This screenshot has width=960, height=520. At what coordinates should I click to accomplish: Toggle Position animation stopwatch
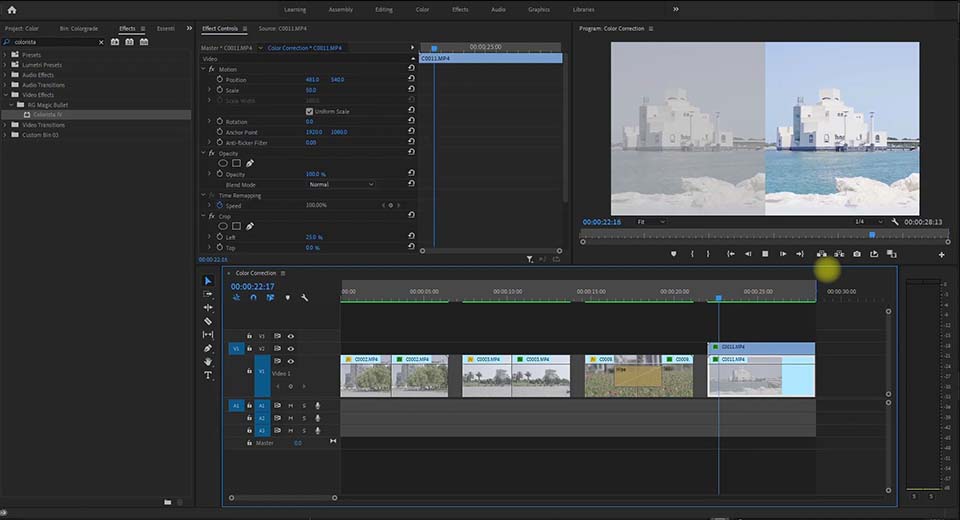220,80
